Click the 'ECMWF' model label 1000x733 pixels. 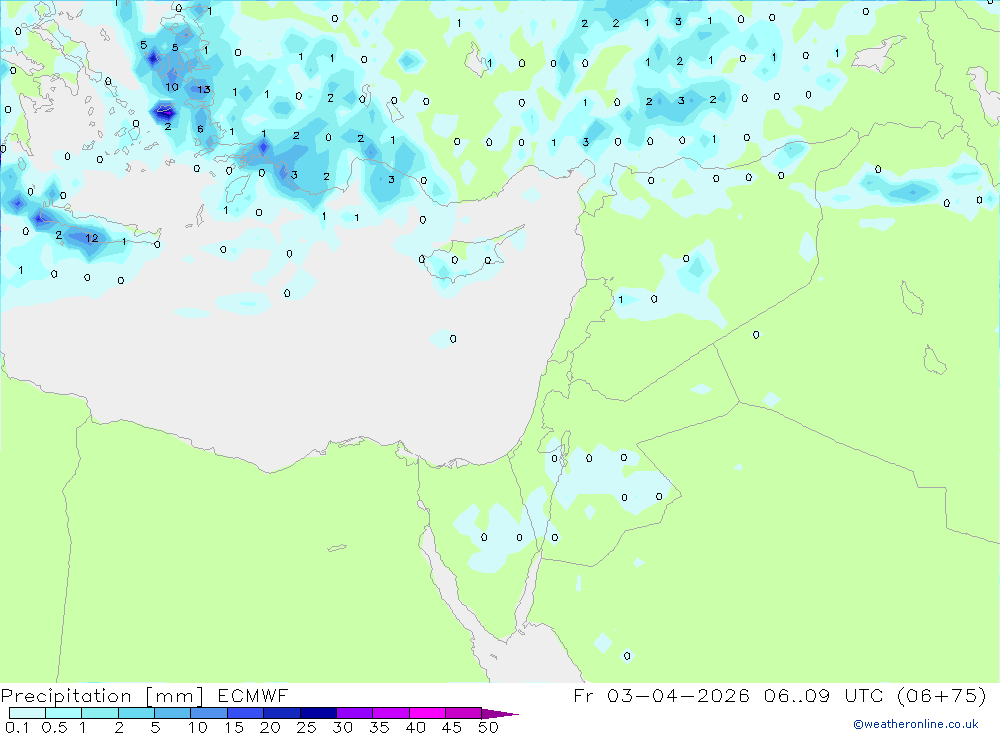(x=253, y=695)
